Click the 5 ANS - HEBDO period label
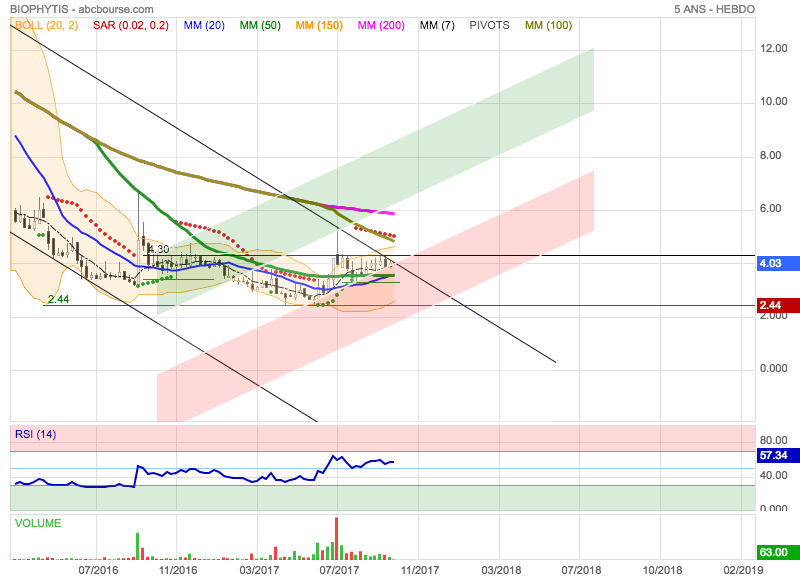The height and width of the screenshot is (580, 800). click(714, 9)
